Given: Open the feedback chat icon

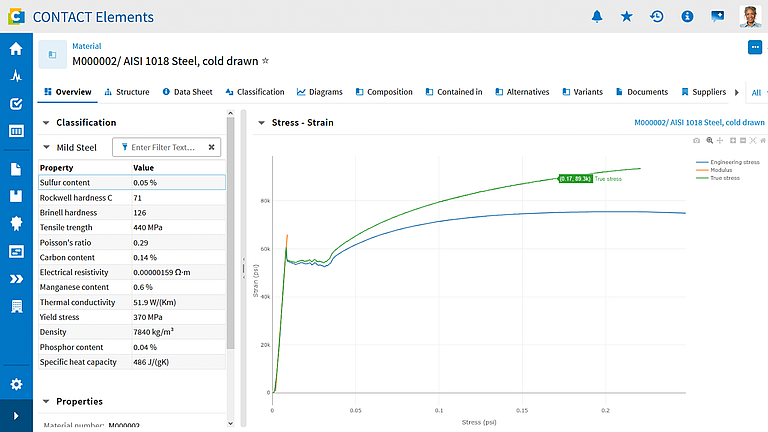Looking at the screenshot, I should 718,17.
